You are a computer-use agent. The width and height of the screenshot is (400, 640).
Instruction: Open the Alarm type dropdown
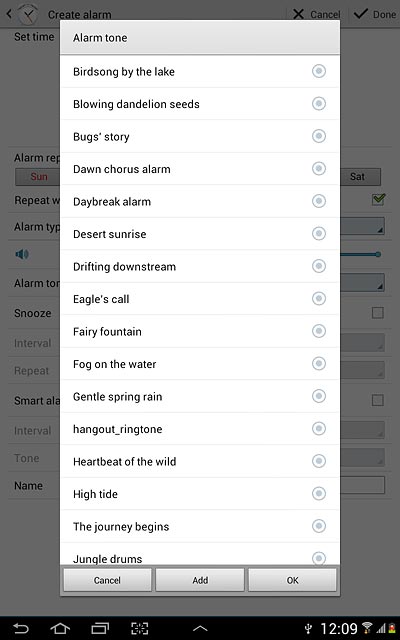pos(362,226)
